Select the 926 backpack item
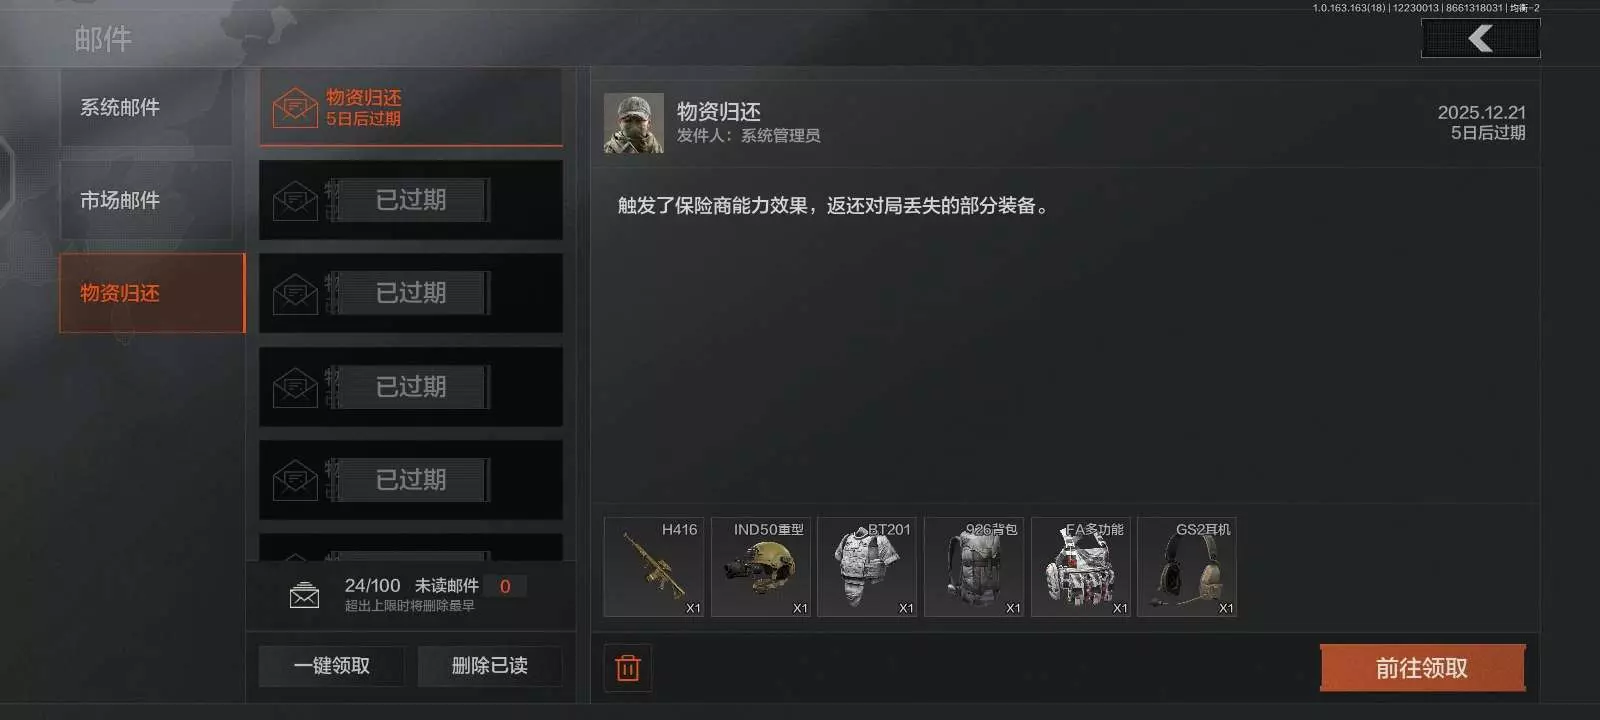Screen dimensions: 1600x720 pos(974,567)
